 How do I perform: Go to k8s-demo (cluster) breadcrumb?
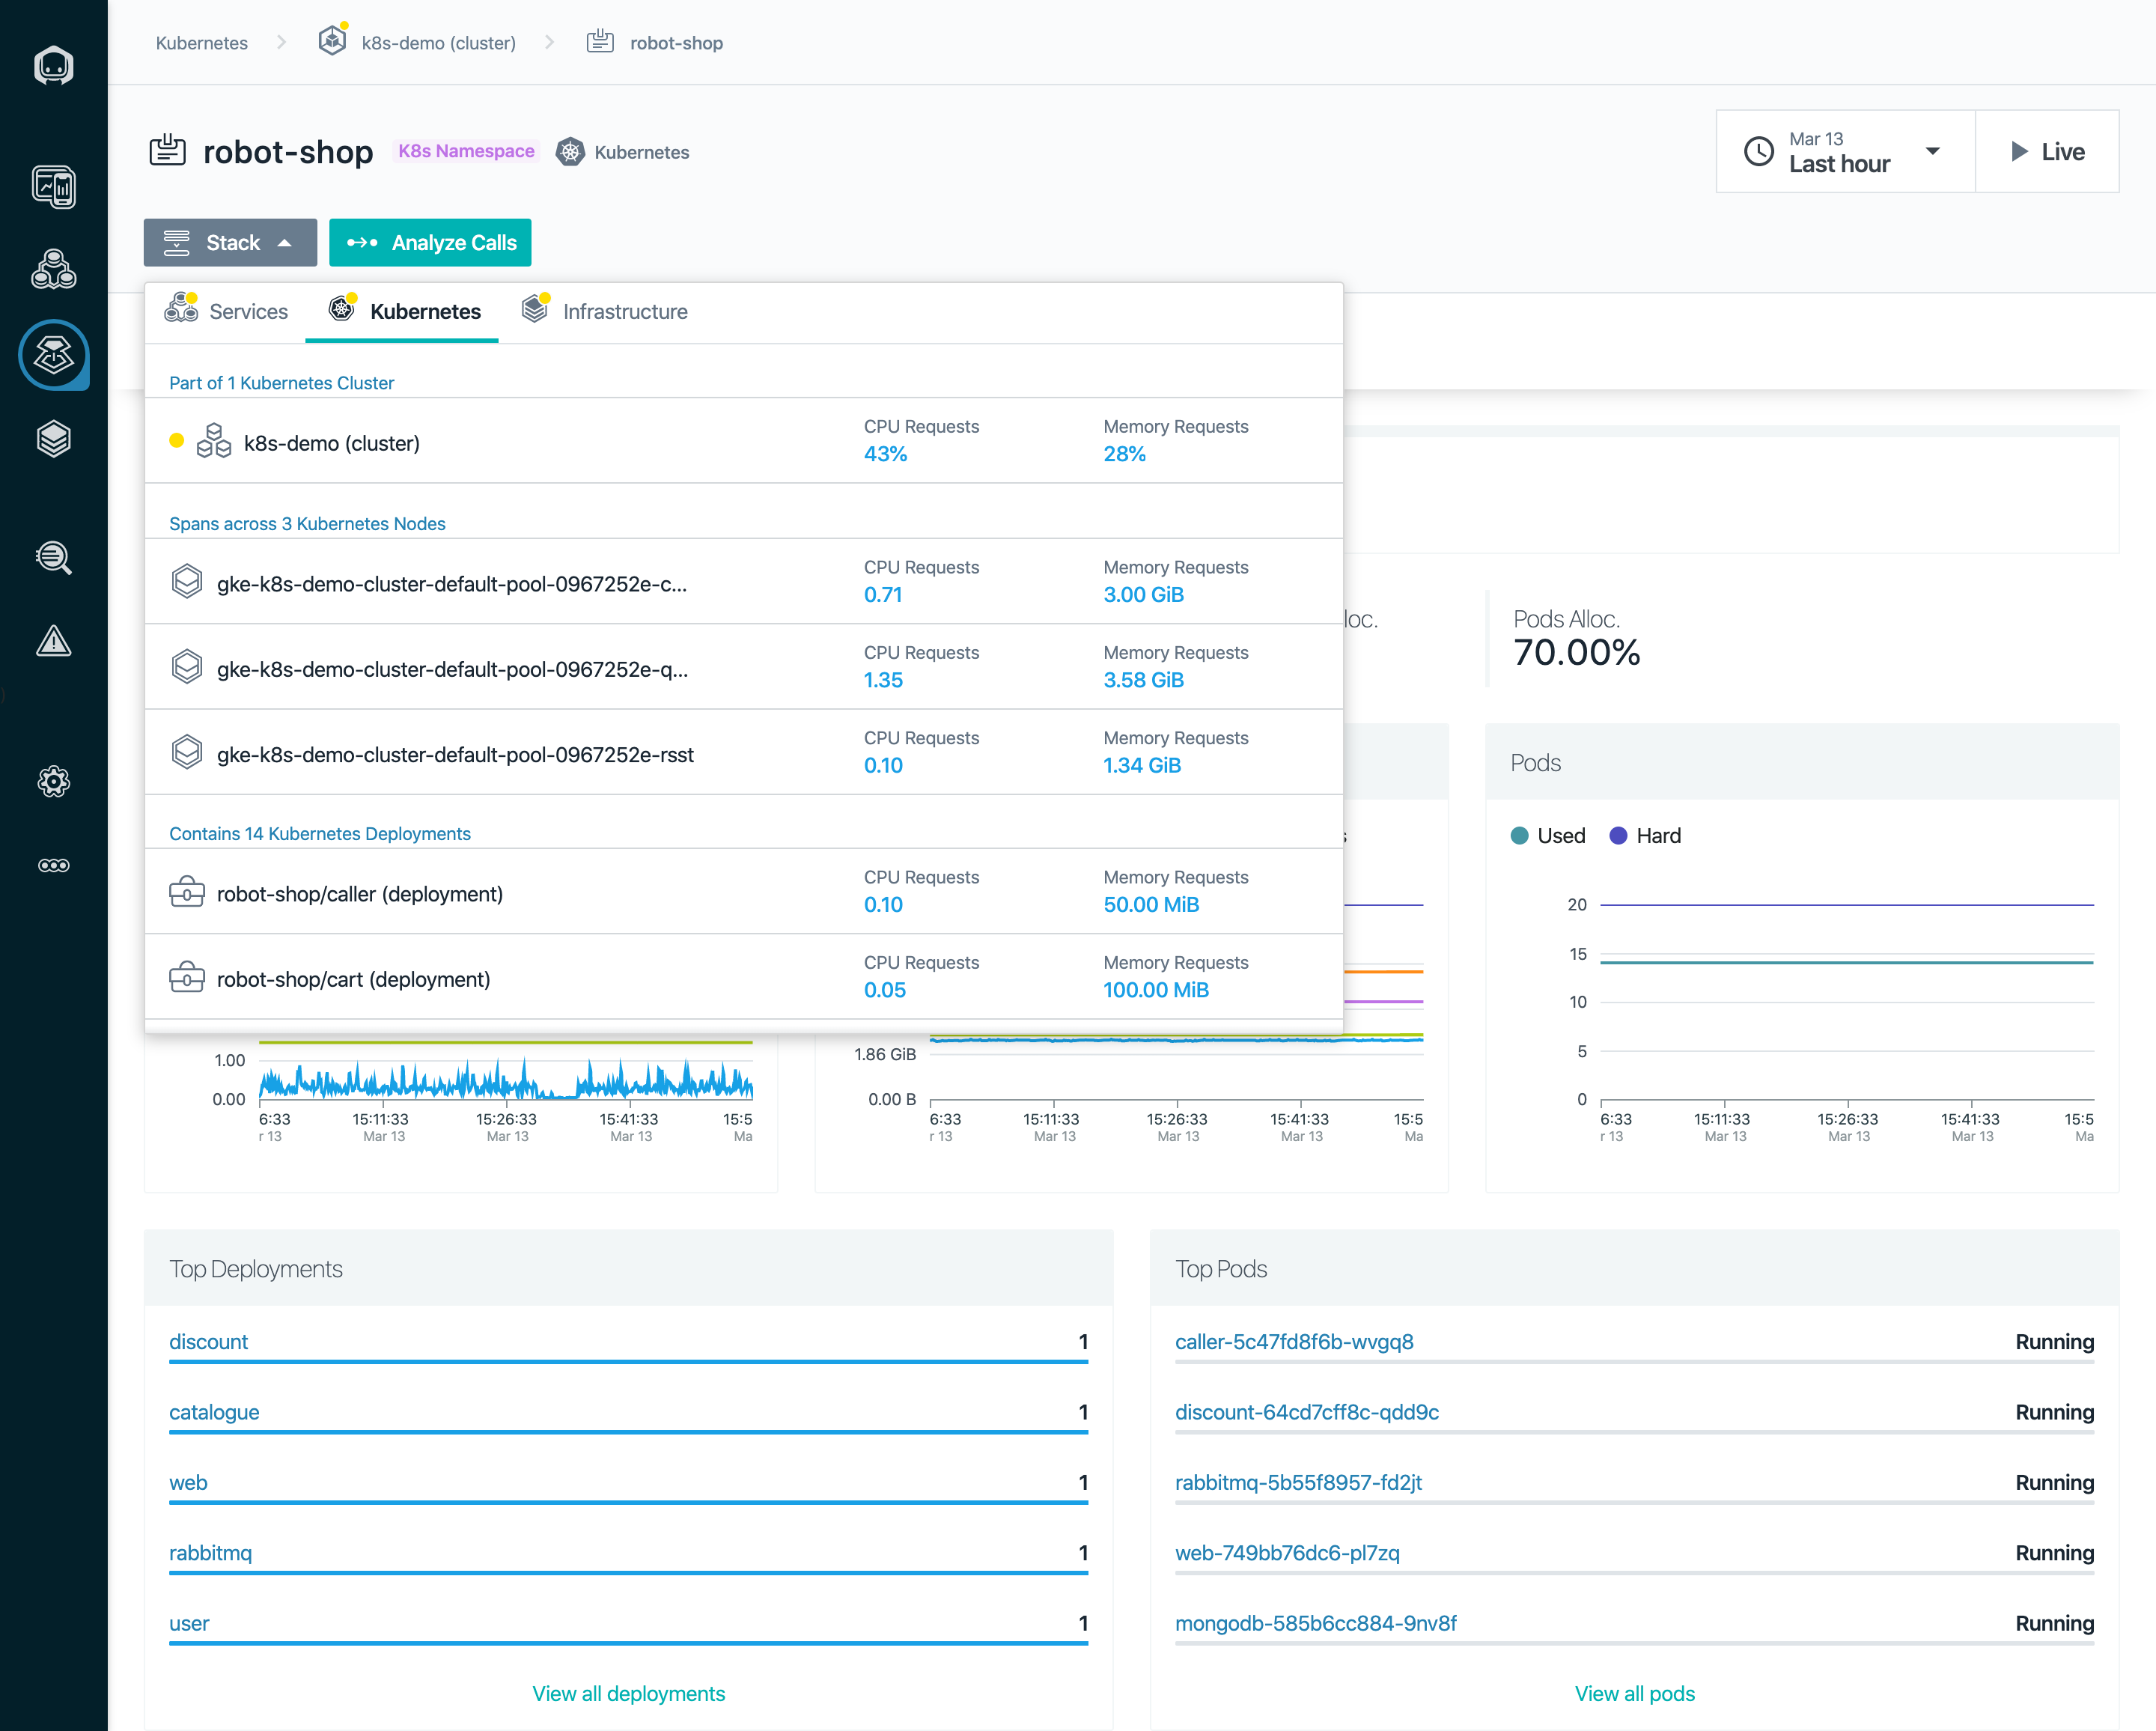click(438, 43)
